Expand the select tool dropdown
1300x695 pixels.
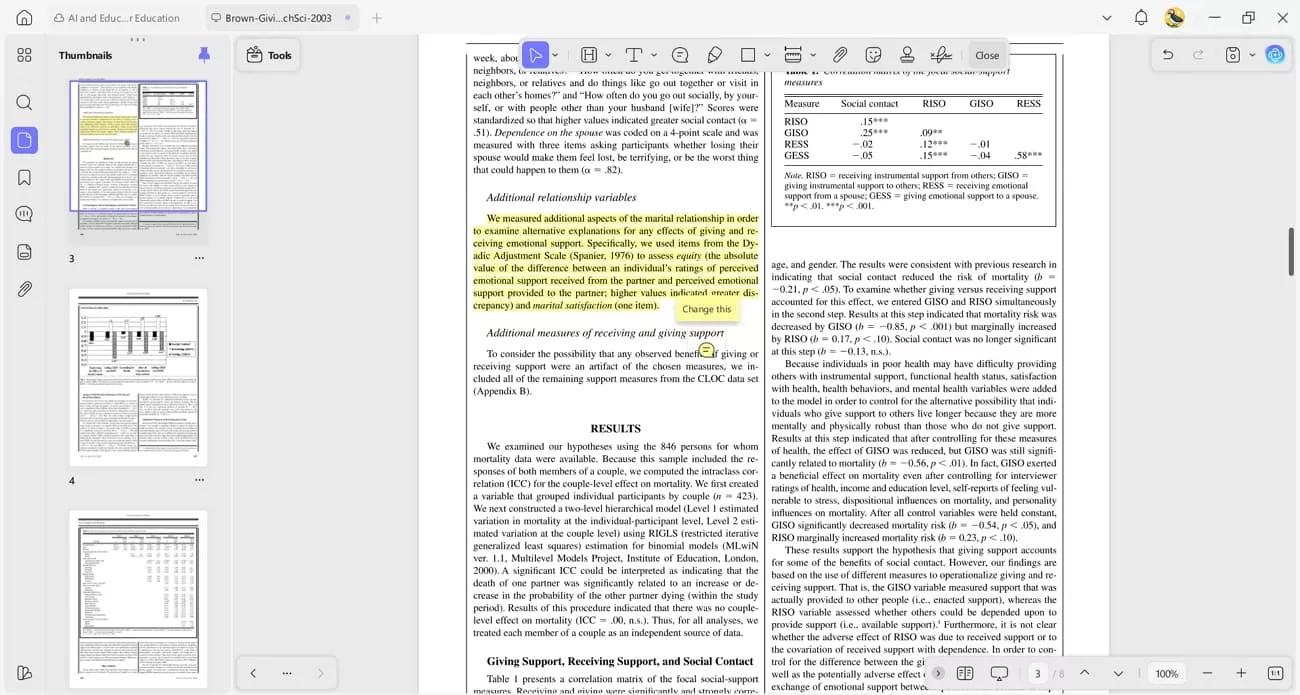555,55
